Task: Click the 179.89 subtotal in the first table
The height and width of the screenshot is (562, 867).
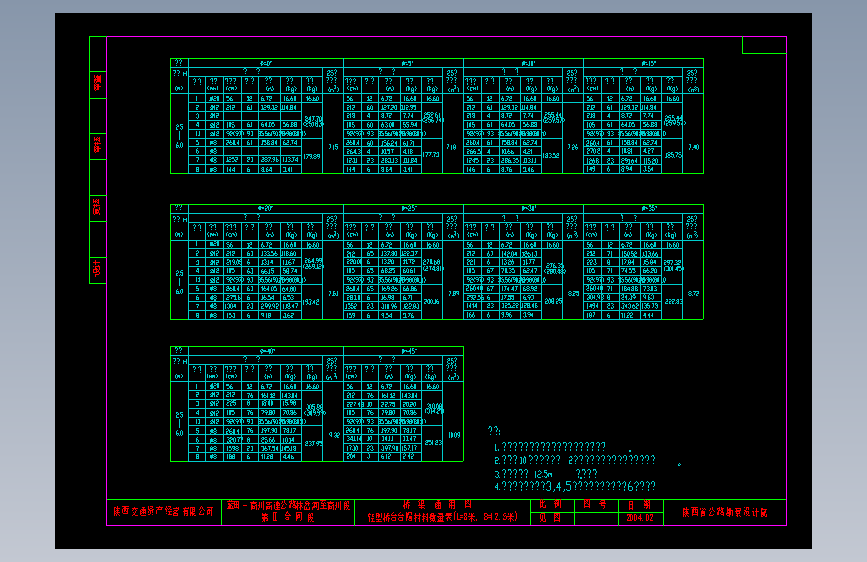Action: point(311,157)
